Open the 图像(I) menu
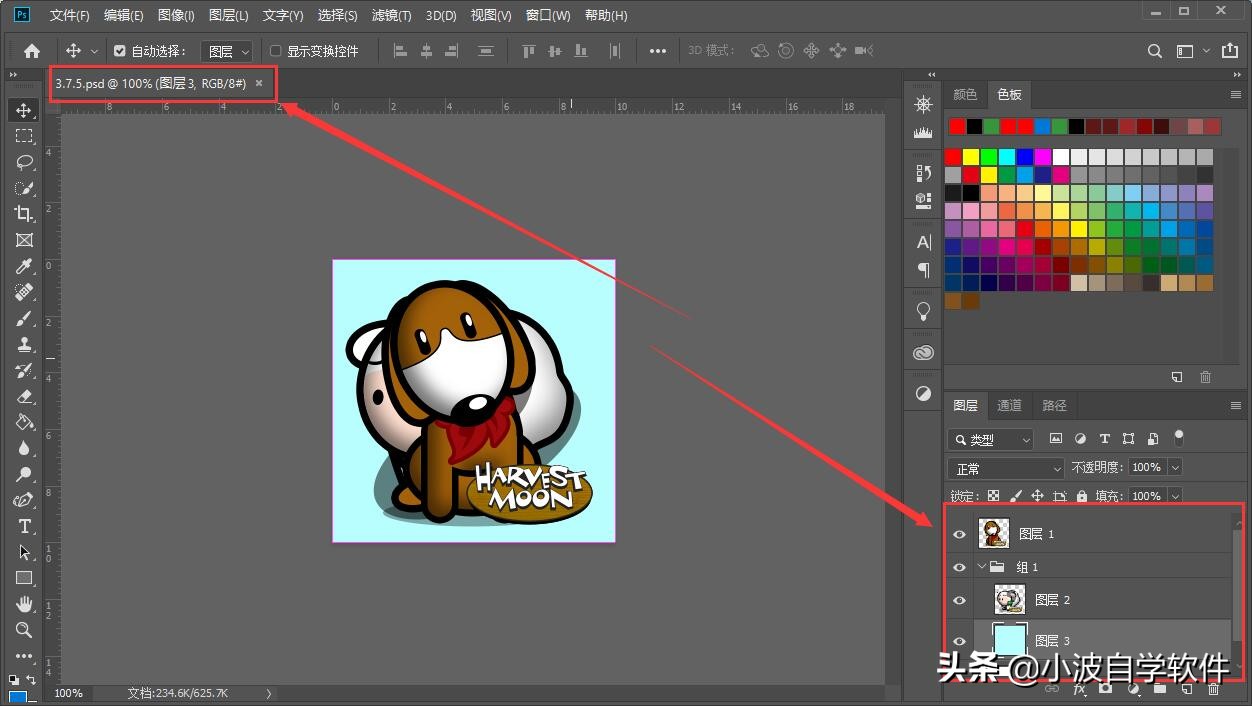The width and height of the screenshot is (1252, 706). [176, 15]
